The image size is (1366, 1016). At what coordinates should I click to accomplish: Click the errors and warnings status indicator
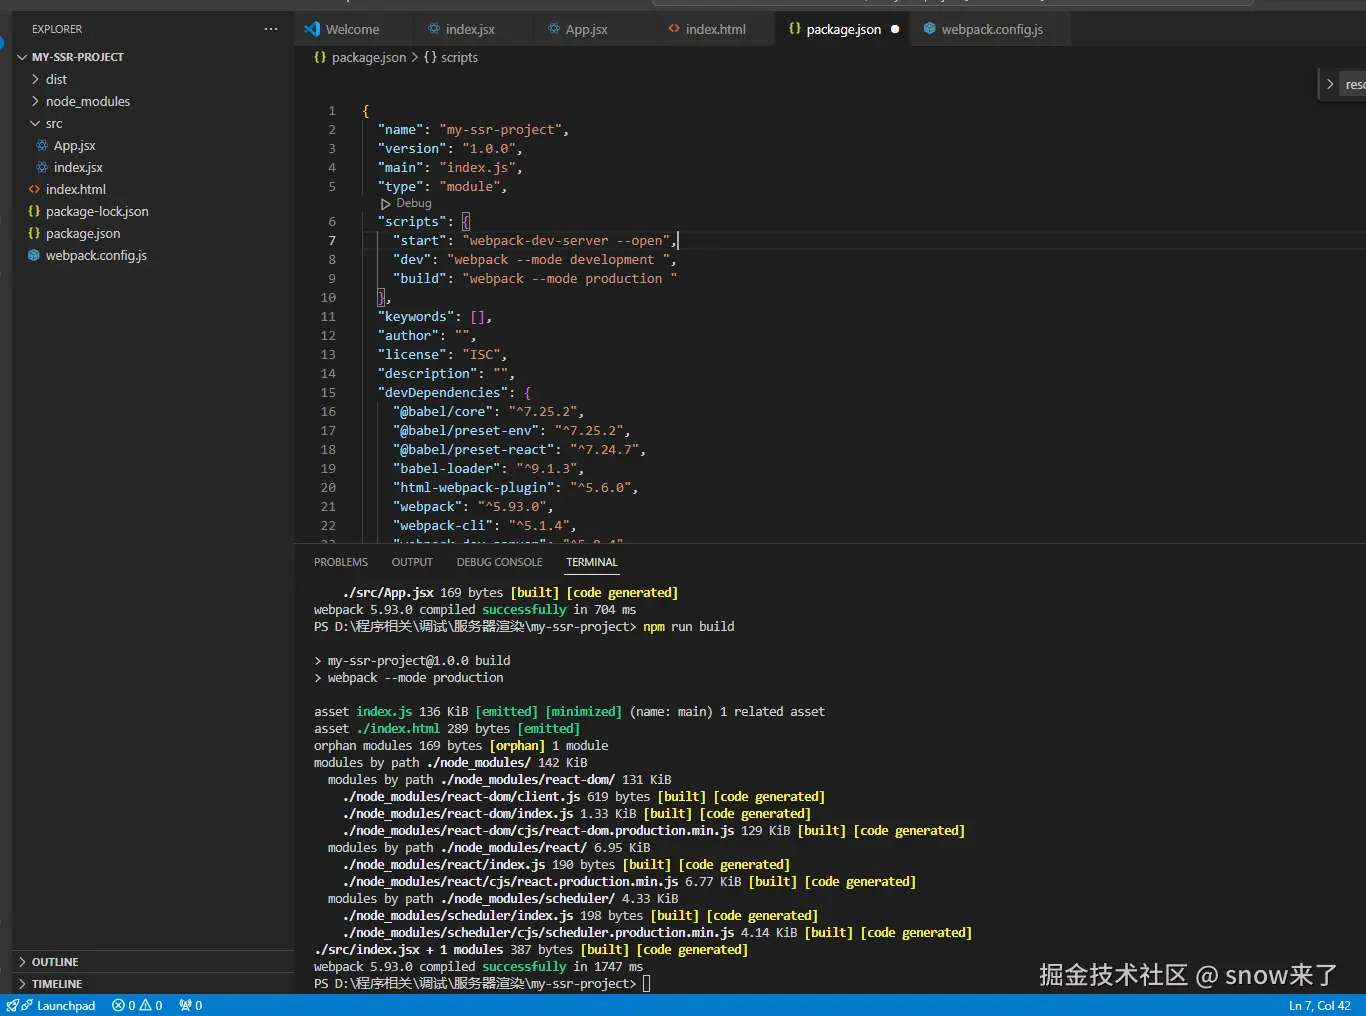[137, 1005]
